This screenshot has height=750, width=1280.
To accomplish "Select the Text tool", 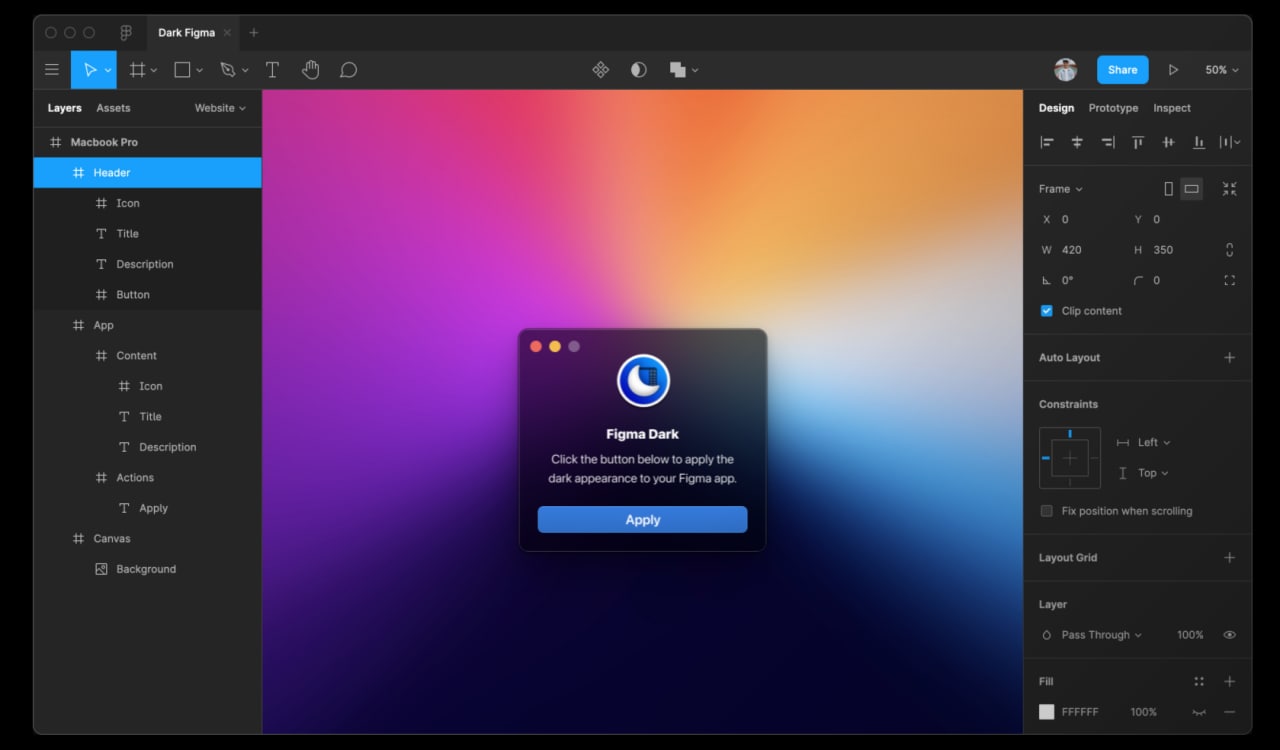I will (272, 70).
